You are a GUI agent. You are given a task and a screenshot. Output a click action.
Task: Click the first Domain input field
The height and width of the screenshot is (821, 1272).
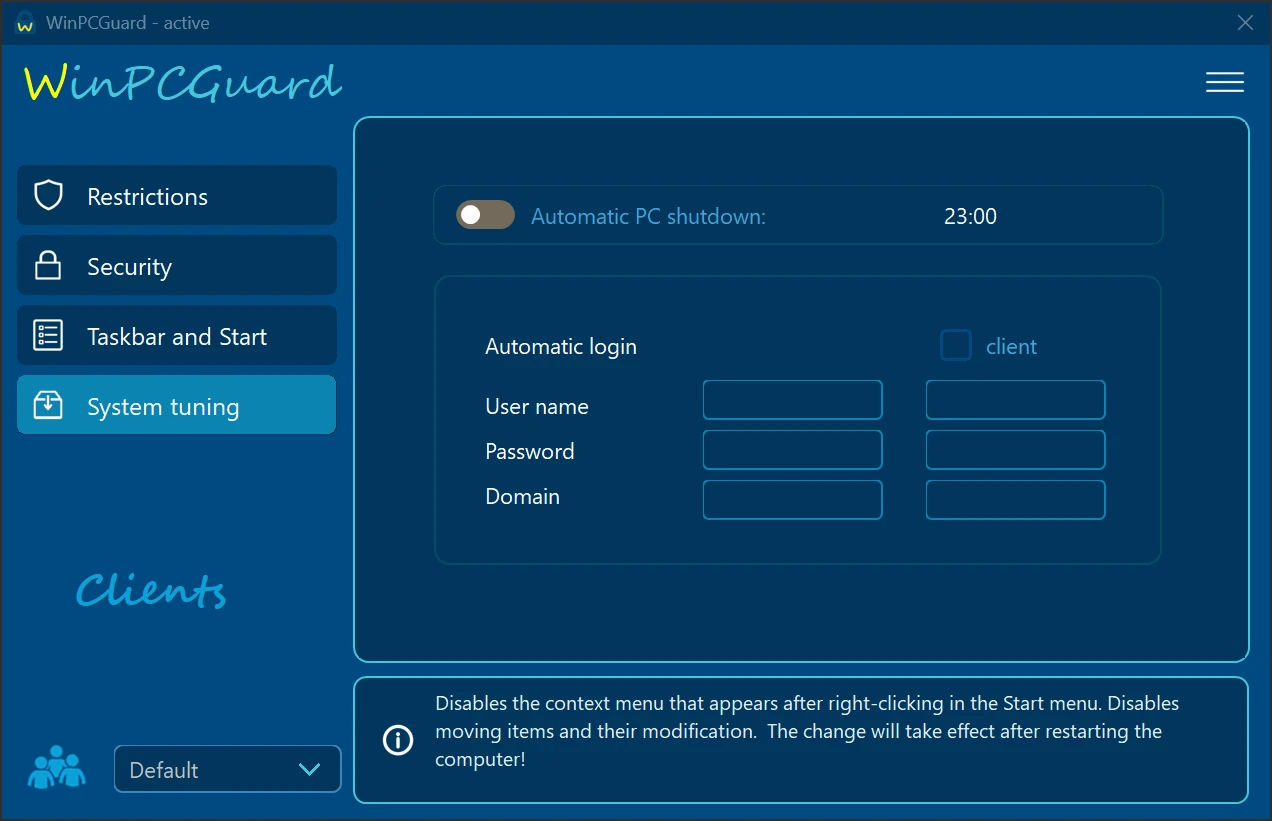tap(793, 500)
